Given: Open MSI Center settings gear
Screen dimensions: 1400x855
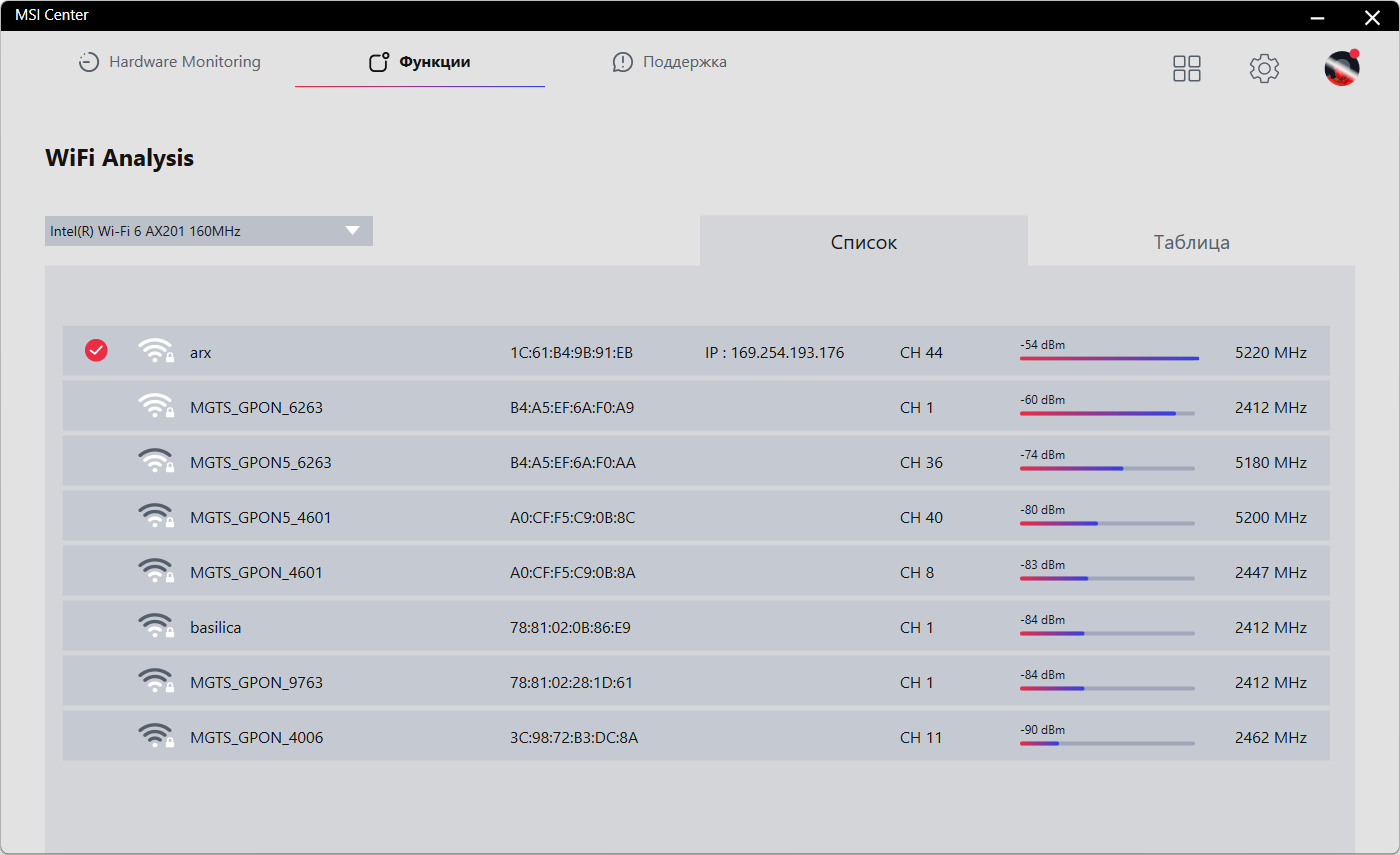Looking at the screenshot, I should tap(1265, 68).
